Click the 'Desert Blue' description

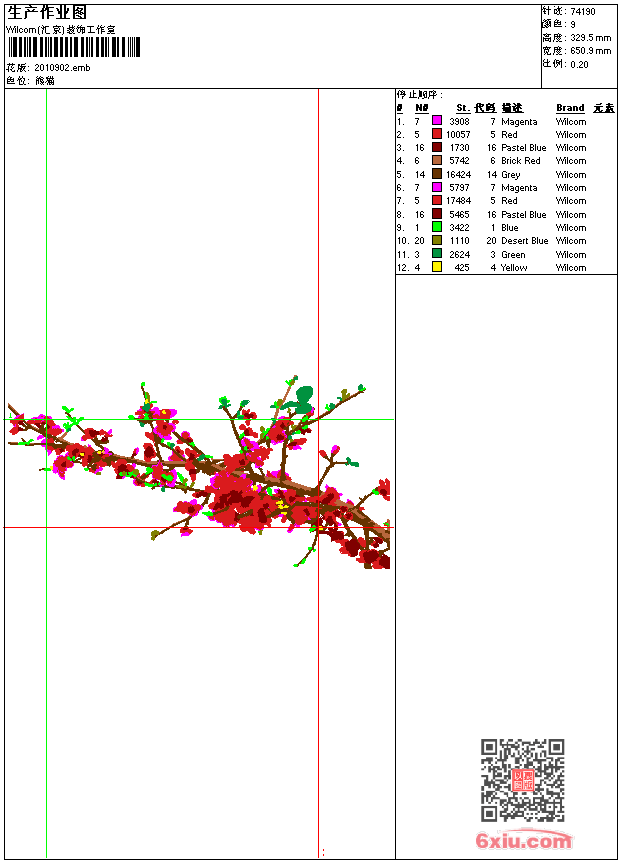tap(525, 241)
